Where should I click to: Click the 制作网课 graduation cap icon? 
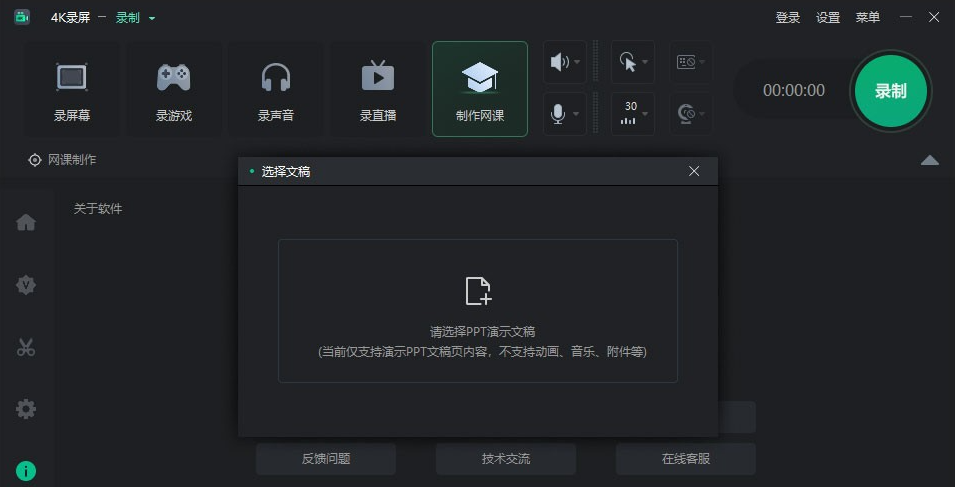pos(480,78)
